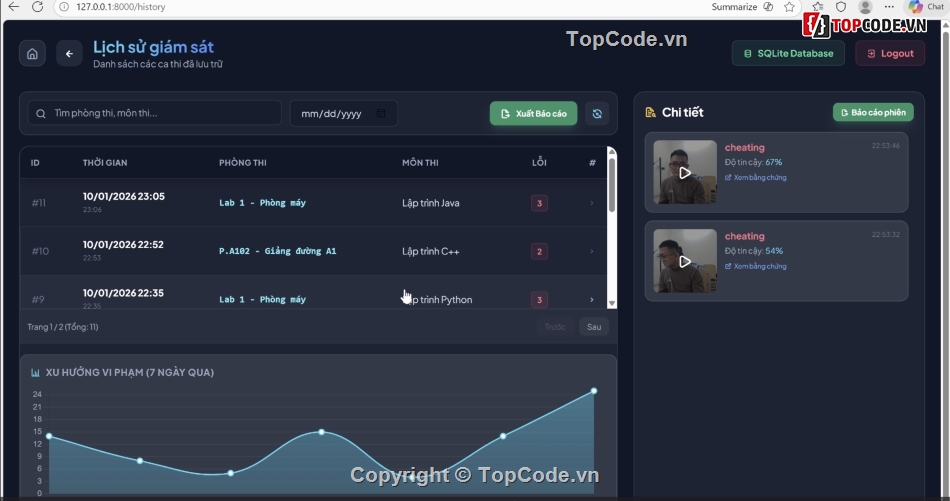950x501 pixels.
Task: Open browser Chat sidebar button
Action: tap(926, 7)
